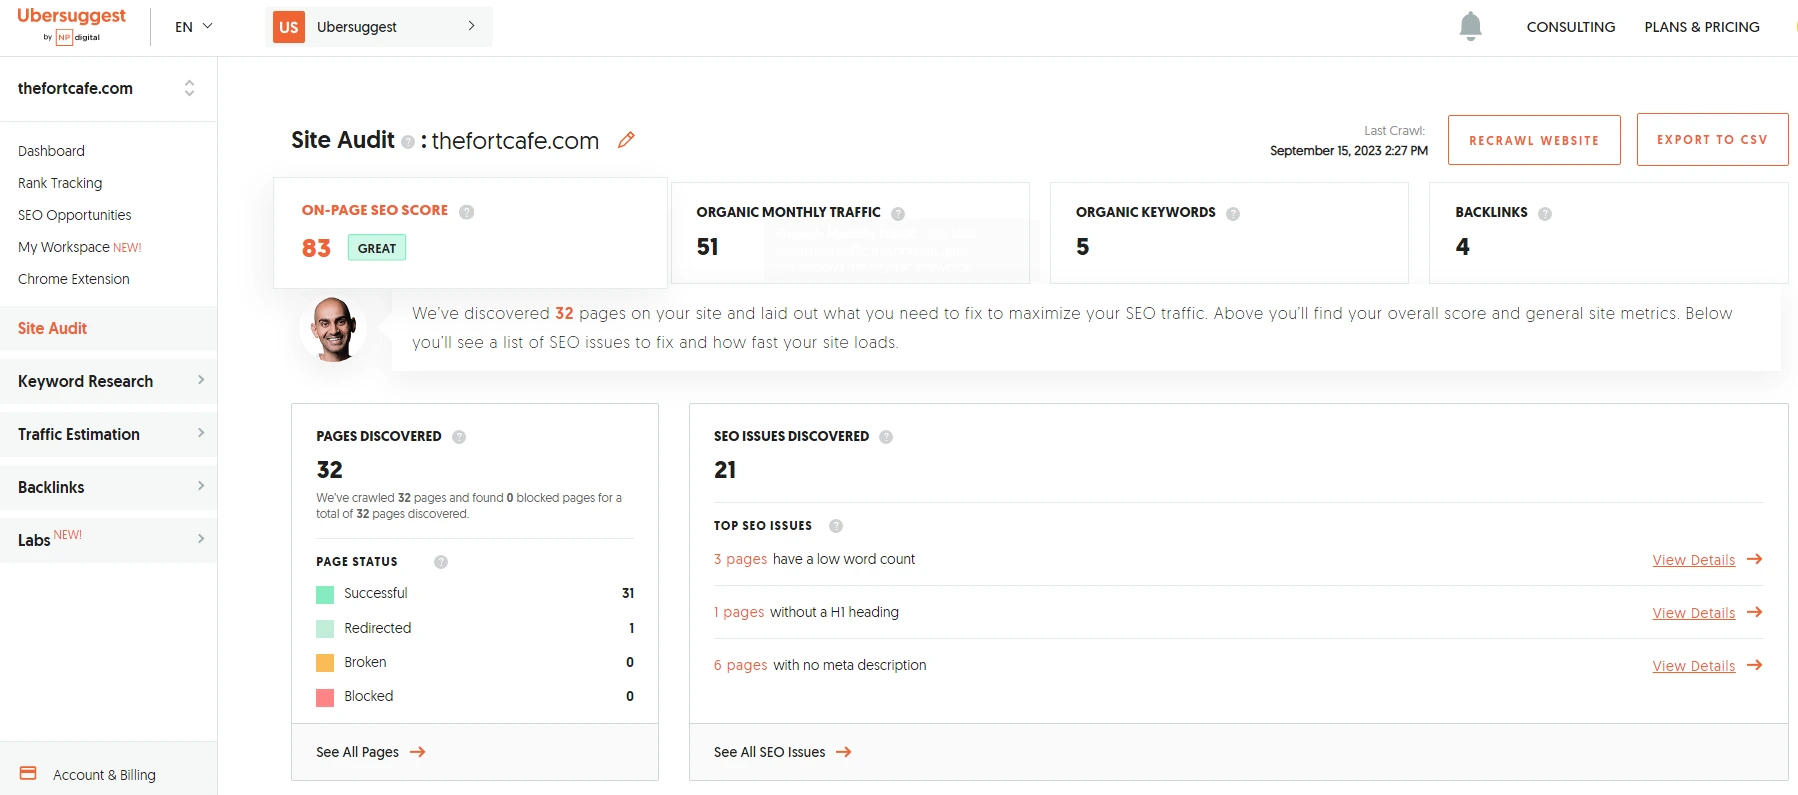This screenshot has height=795, width=1798.
Task: Click the Ubersuggest logo
Action: (71, 25)
